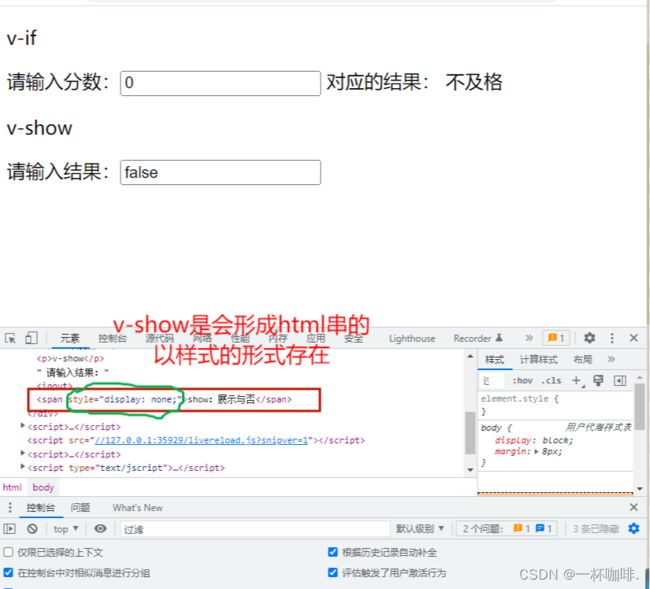The height and width of the screenshot is (589, 650).
Task: Uncheck 根据历史记录自动补全 checkbox
Action: point(332,552)
